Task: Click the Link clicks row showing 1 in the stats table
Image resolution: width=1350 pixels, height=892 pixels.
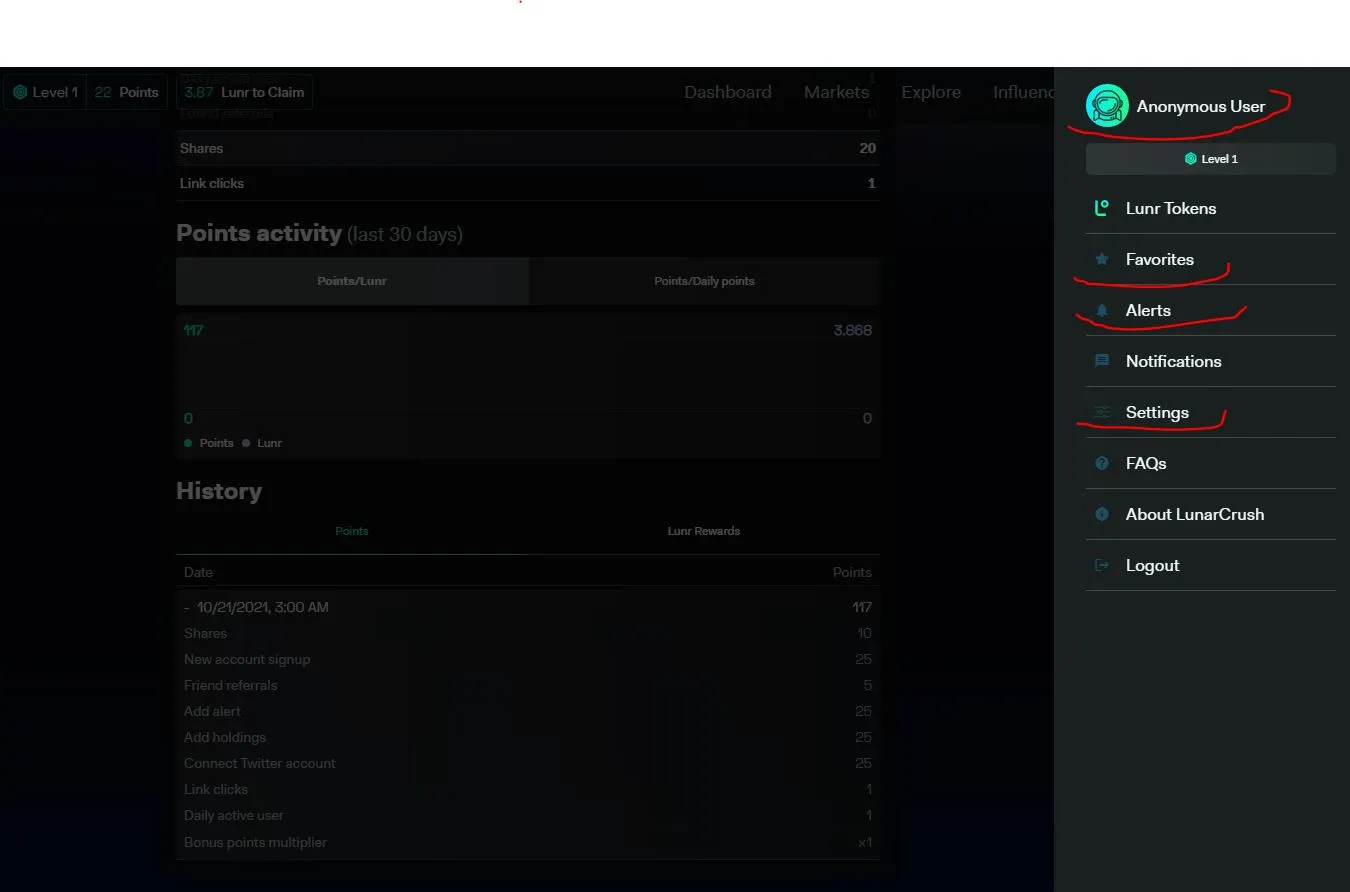Action: [x=528, y=183]
